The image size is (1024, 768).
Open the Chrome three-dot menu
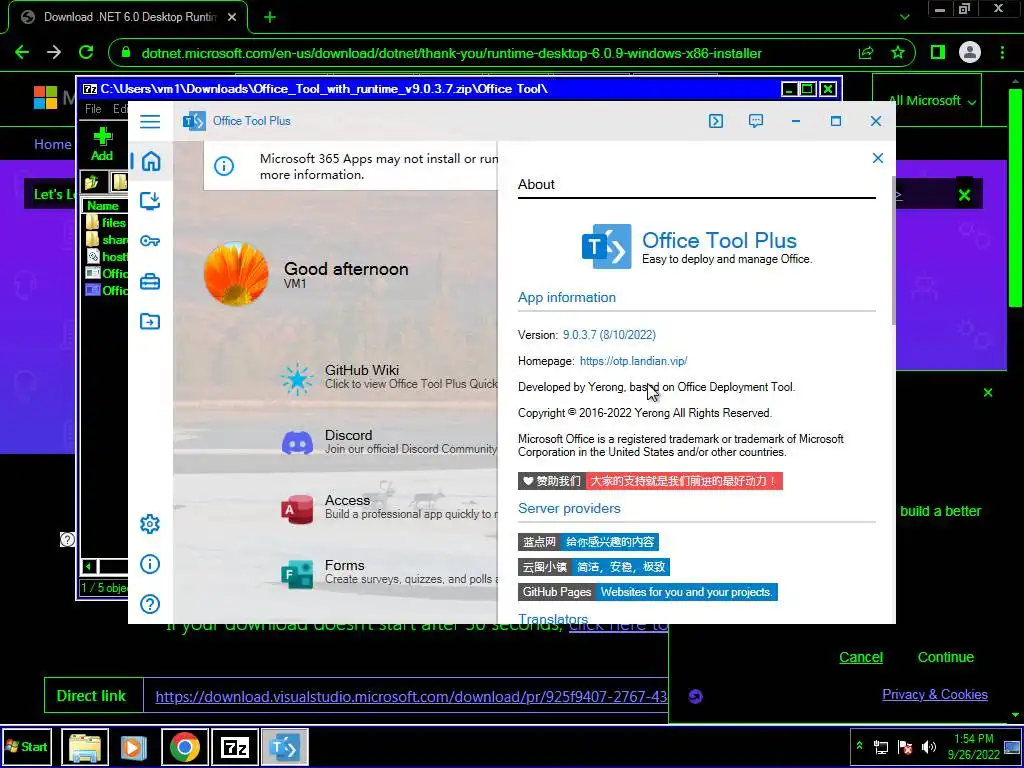[1002, 53]
